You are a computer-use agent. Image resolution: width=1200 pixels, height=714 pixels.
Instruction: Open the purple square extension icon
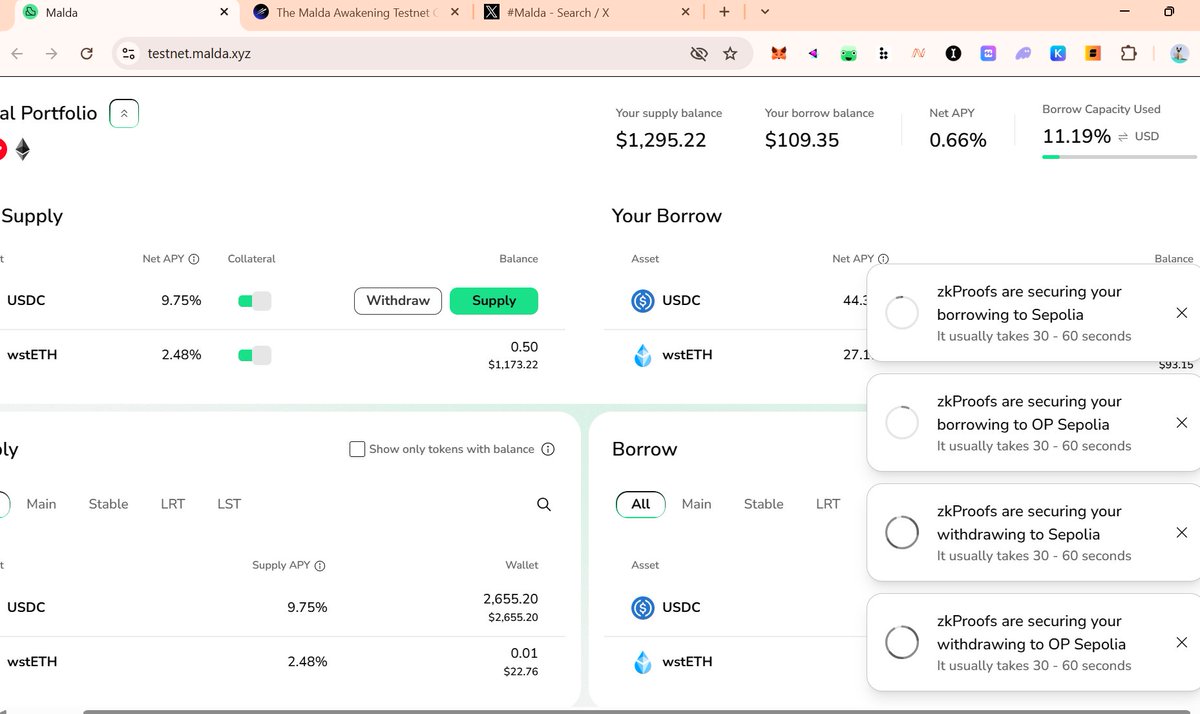point(988,54)
